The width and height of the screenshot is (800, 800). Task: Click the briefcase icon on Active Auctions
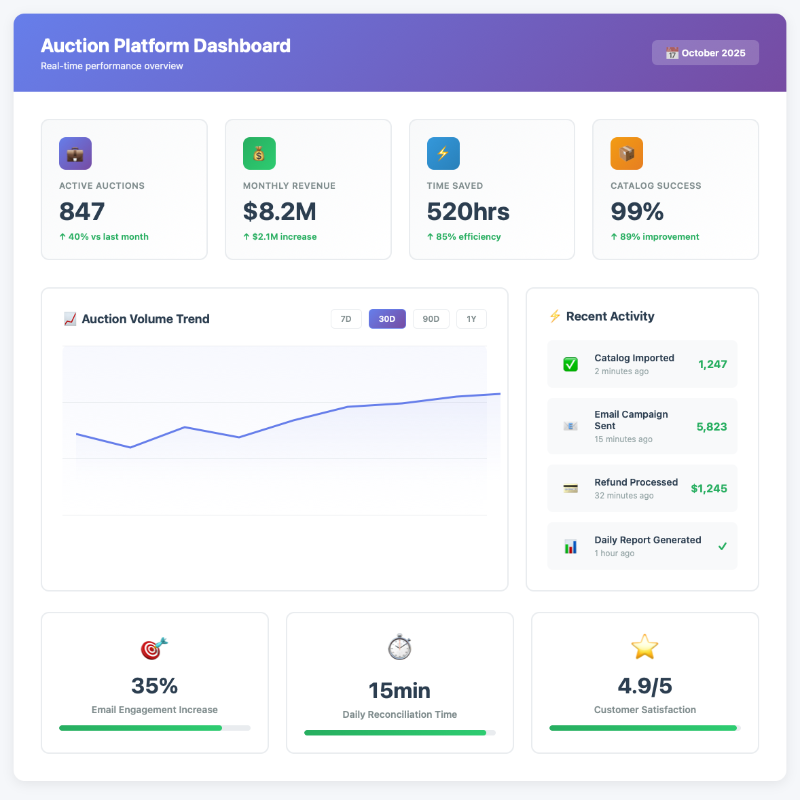75,153
